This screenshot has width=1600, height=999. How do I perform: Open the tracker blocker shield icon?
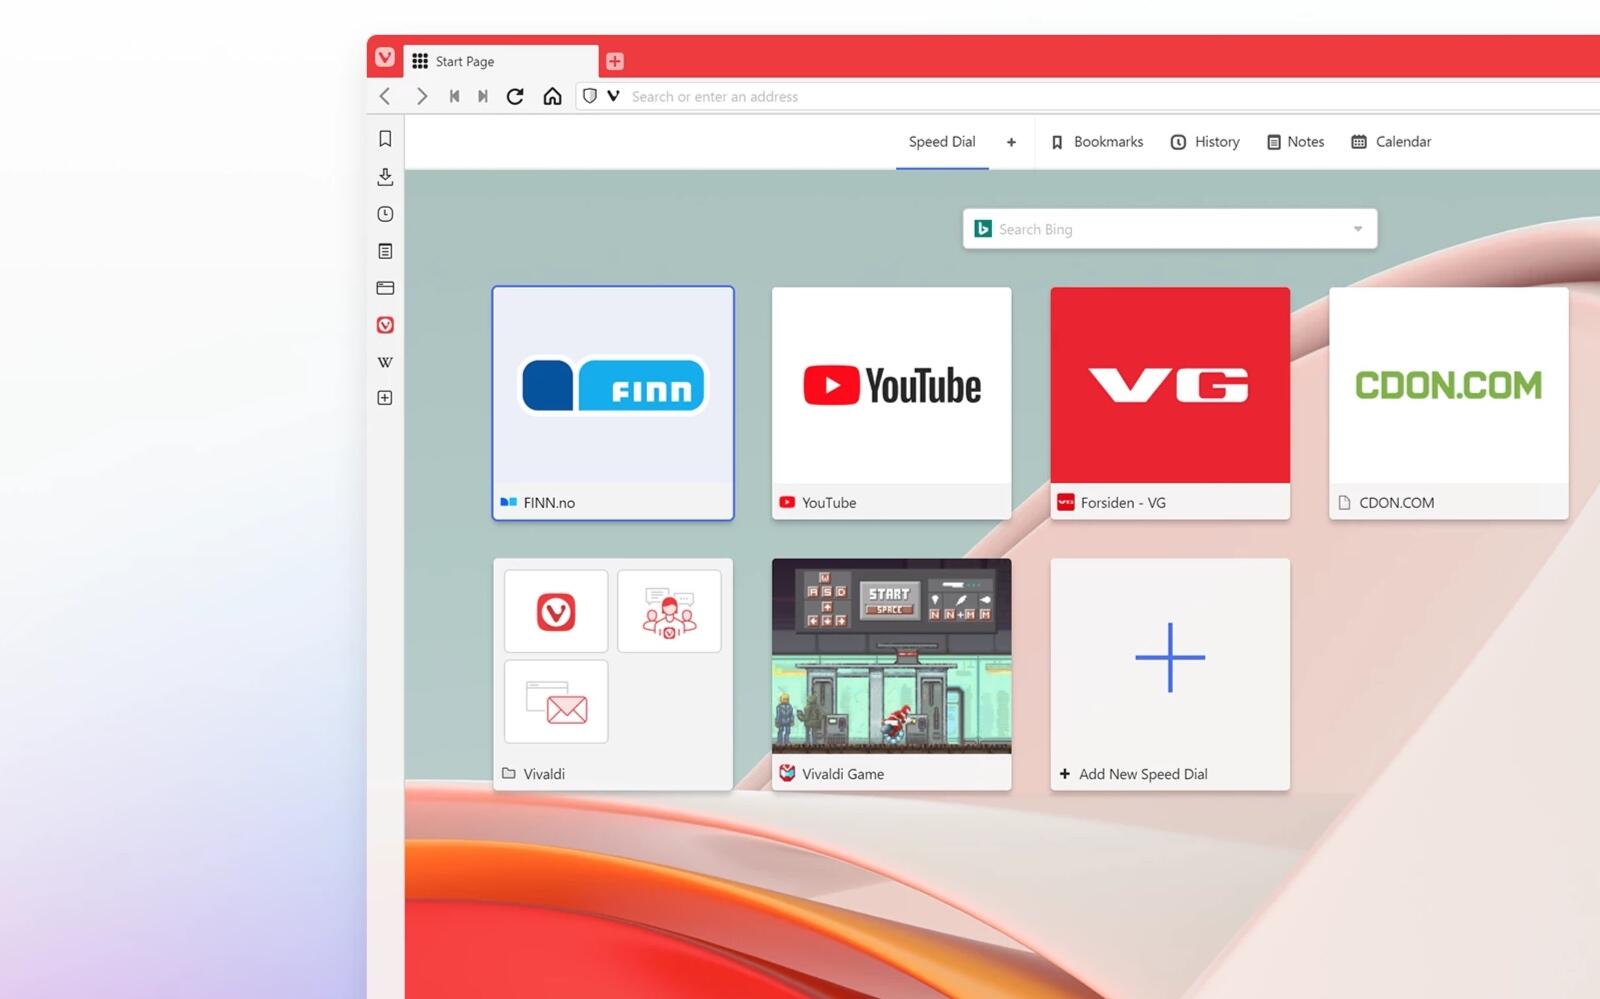(590, 96)
